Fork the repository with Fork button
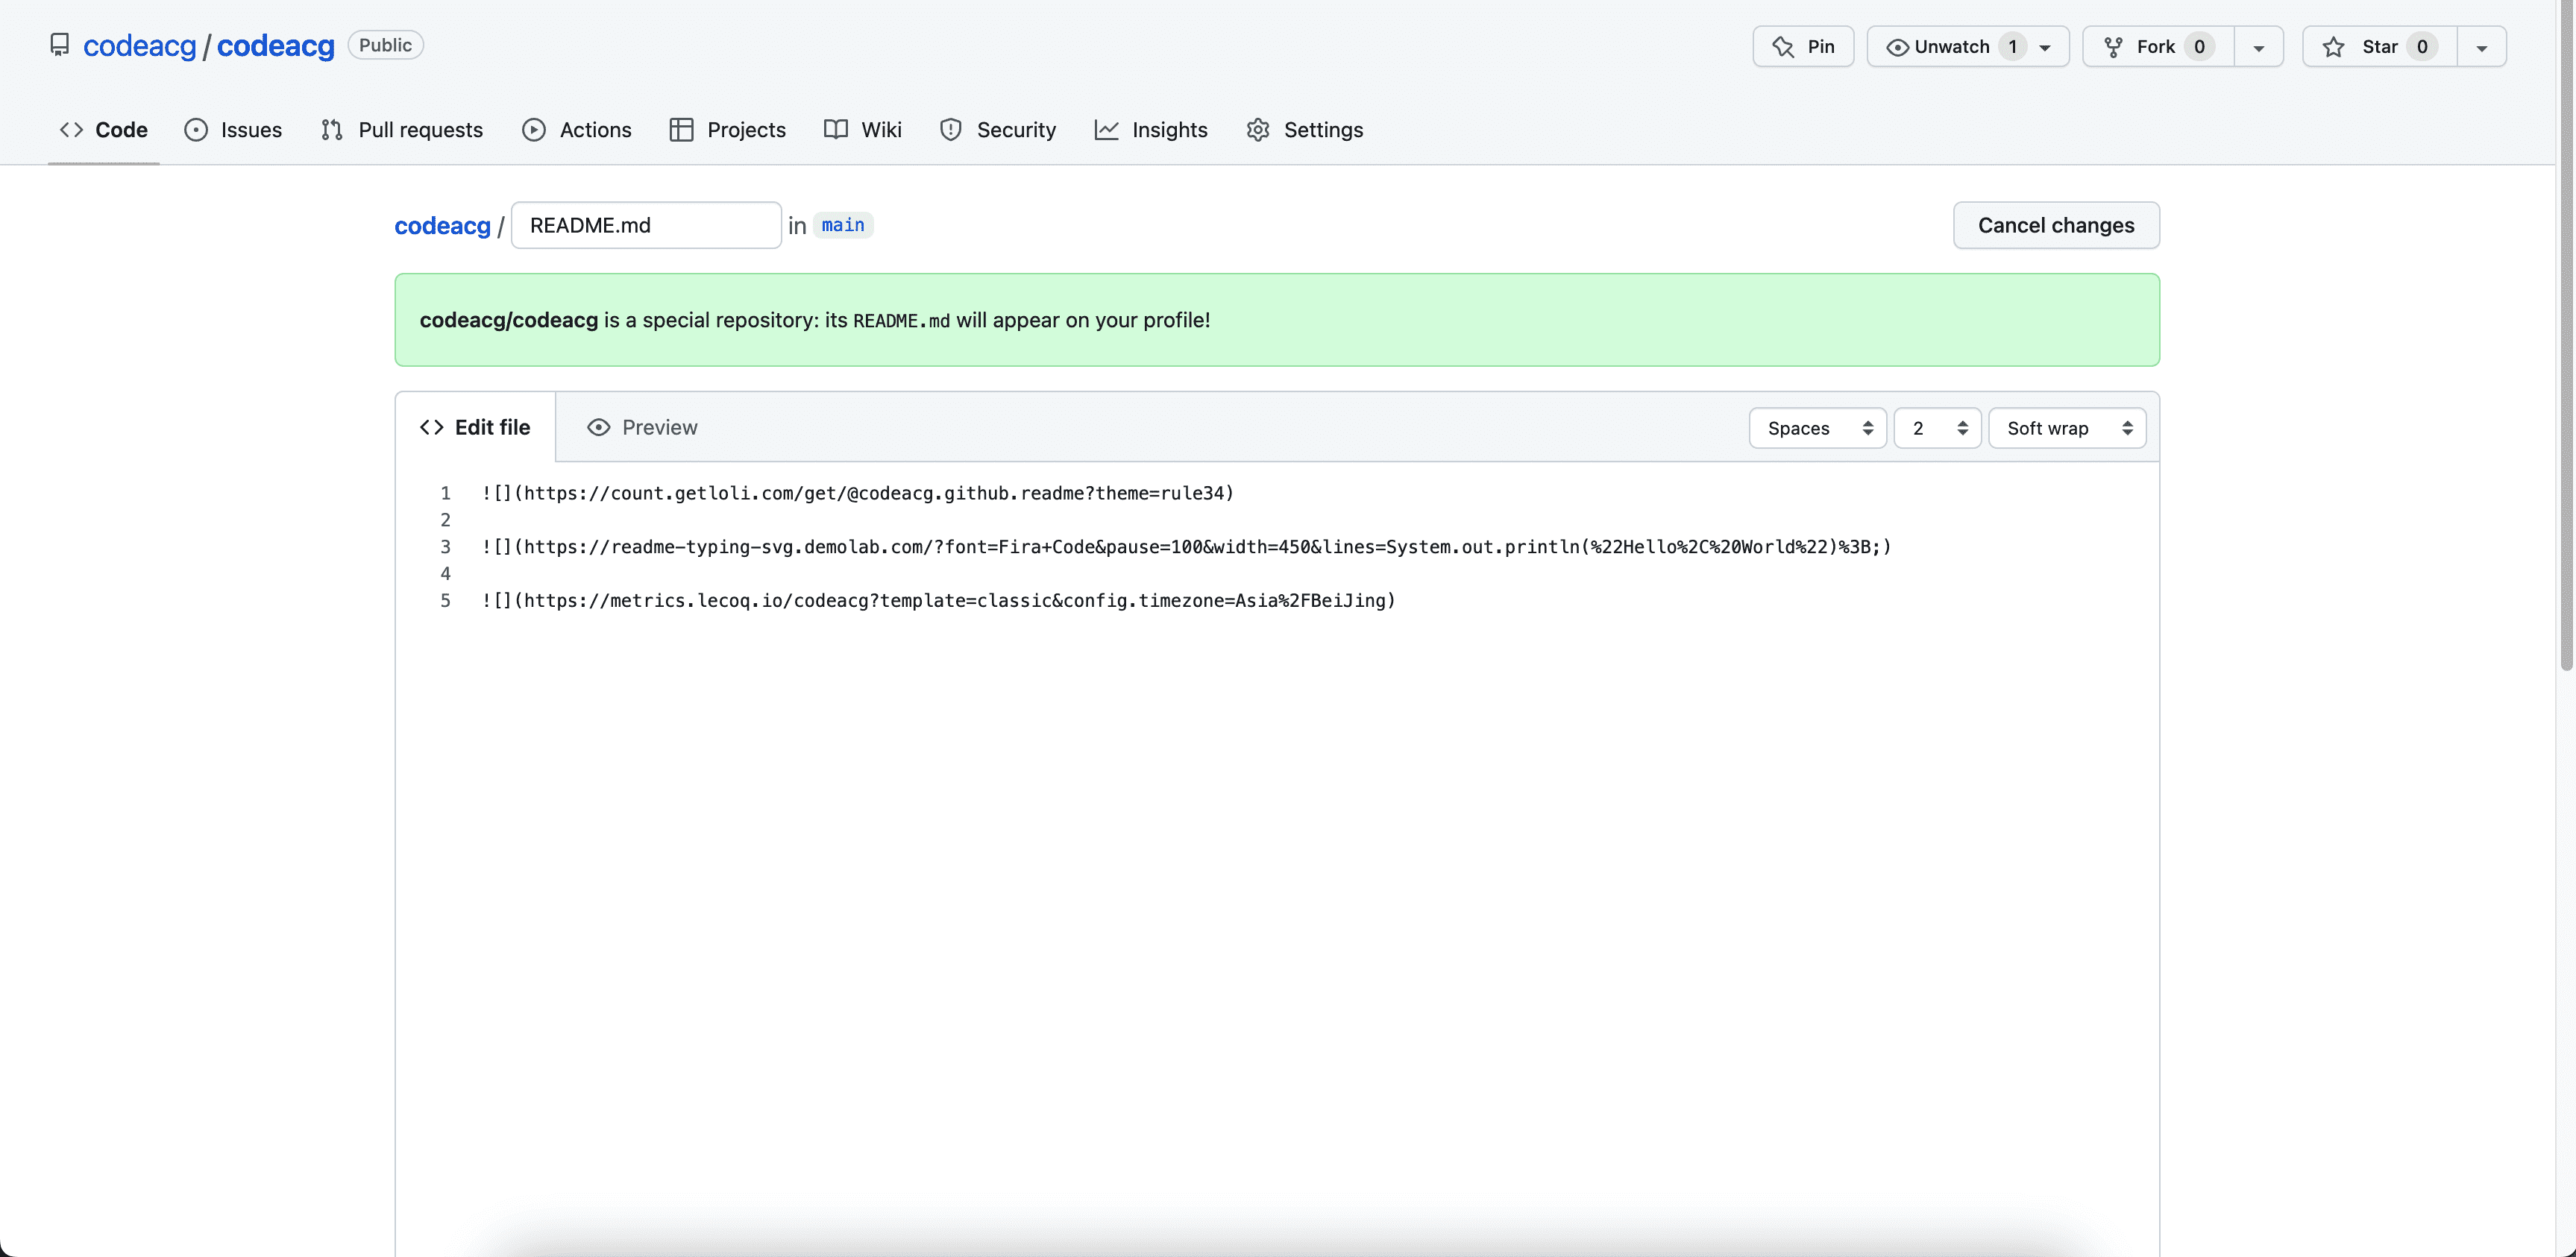Viewport: 2576px width, 1257px height. (2158, 47)
